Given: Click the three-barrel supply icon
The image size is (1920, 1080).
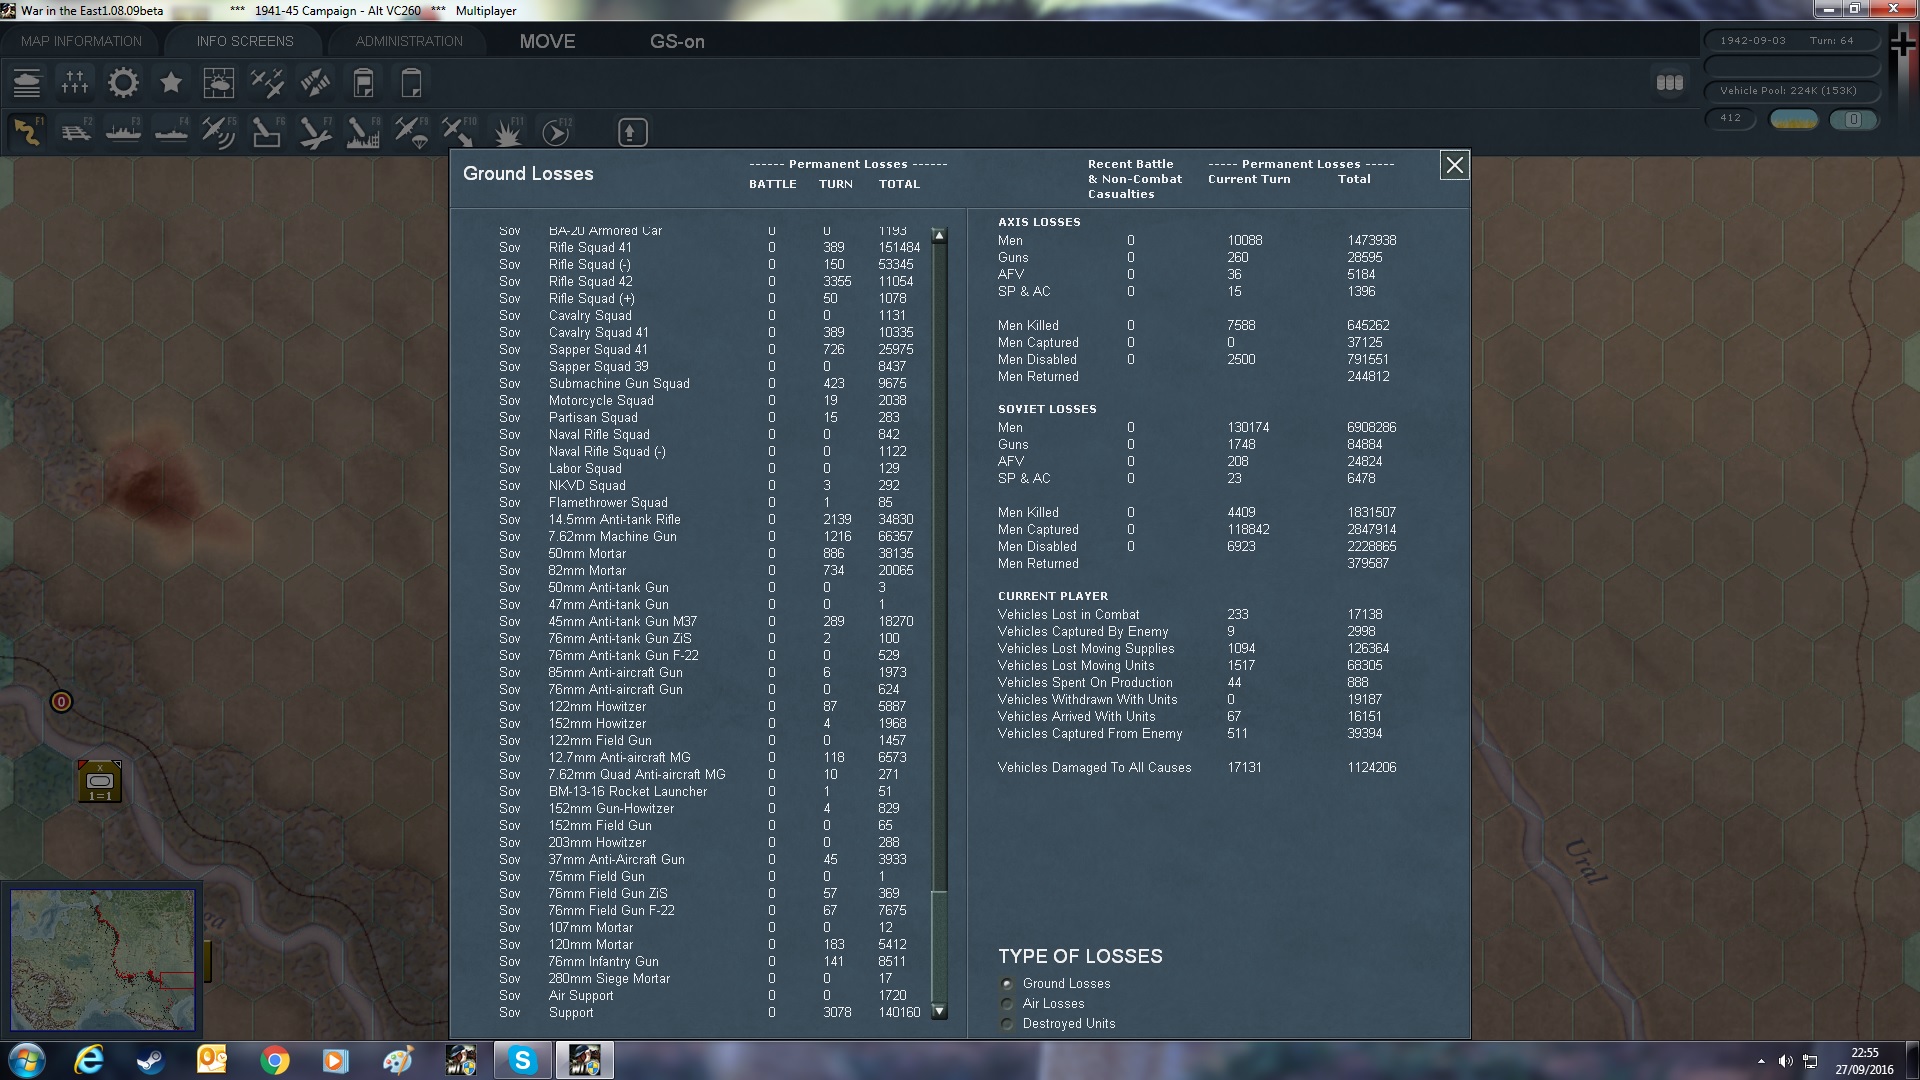Looking at the screenshot, I should [x=1669, y=83].
